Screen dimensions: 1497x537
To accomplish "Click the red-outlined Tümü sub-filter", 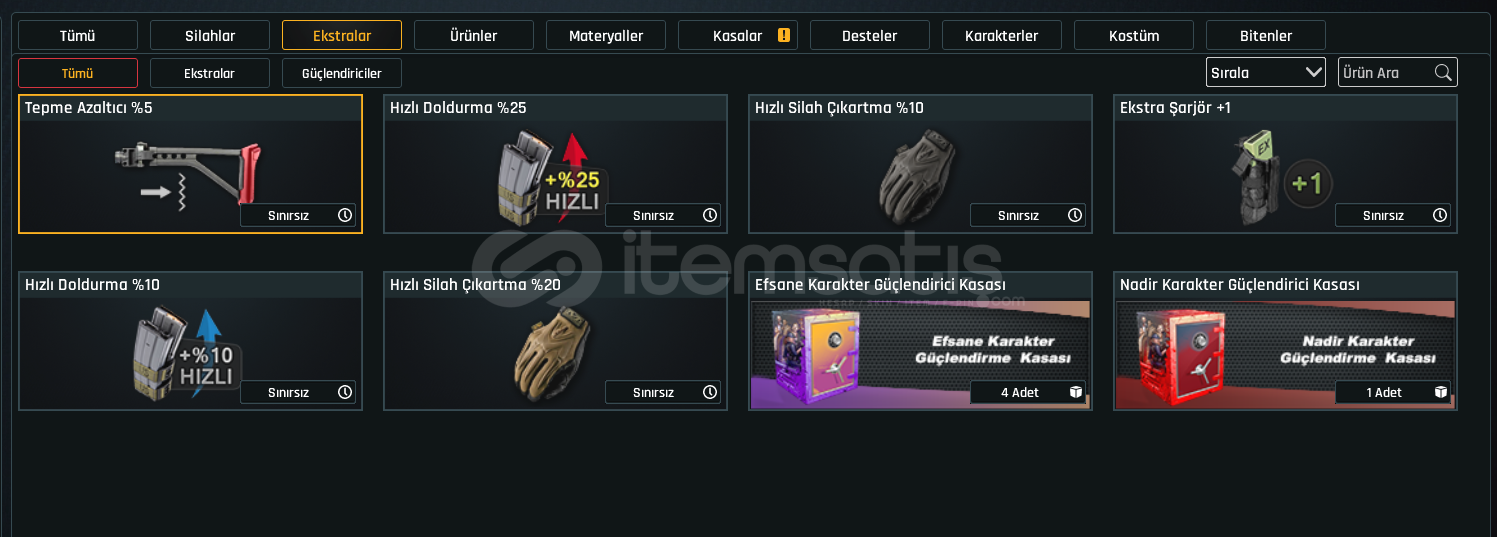I will coord(78,73).
